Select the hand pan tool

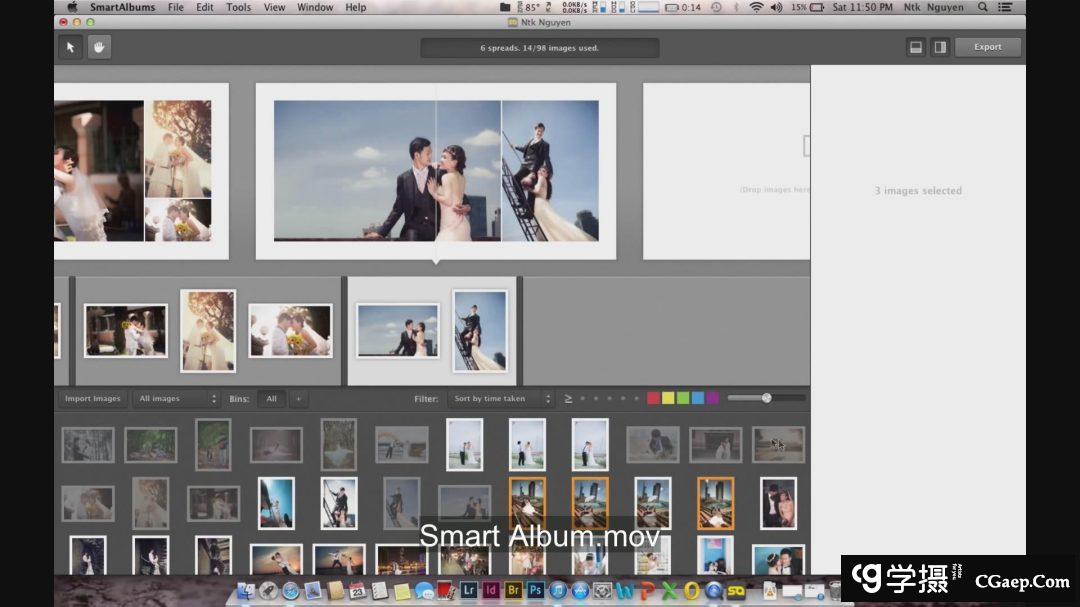click(x=99, y=47)
